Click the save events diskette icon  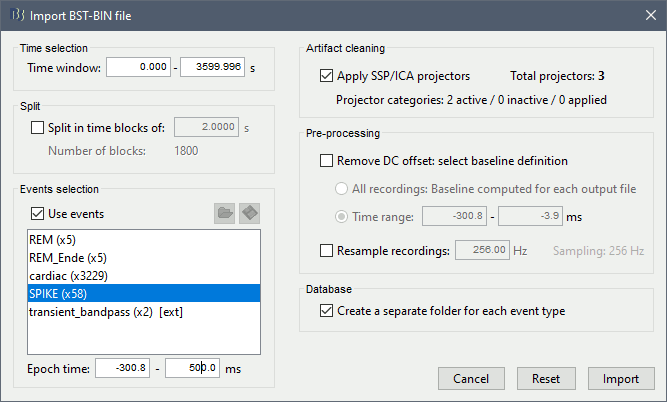pos(250,213)
